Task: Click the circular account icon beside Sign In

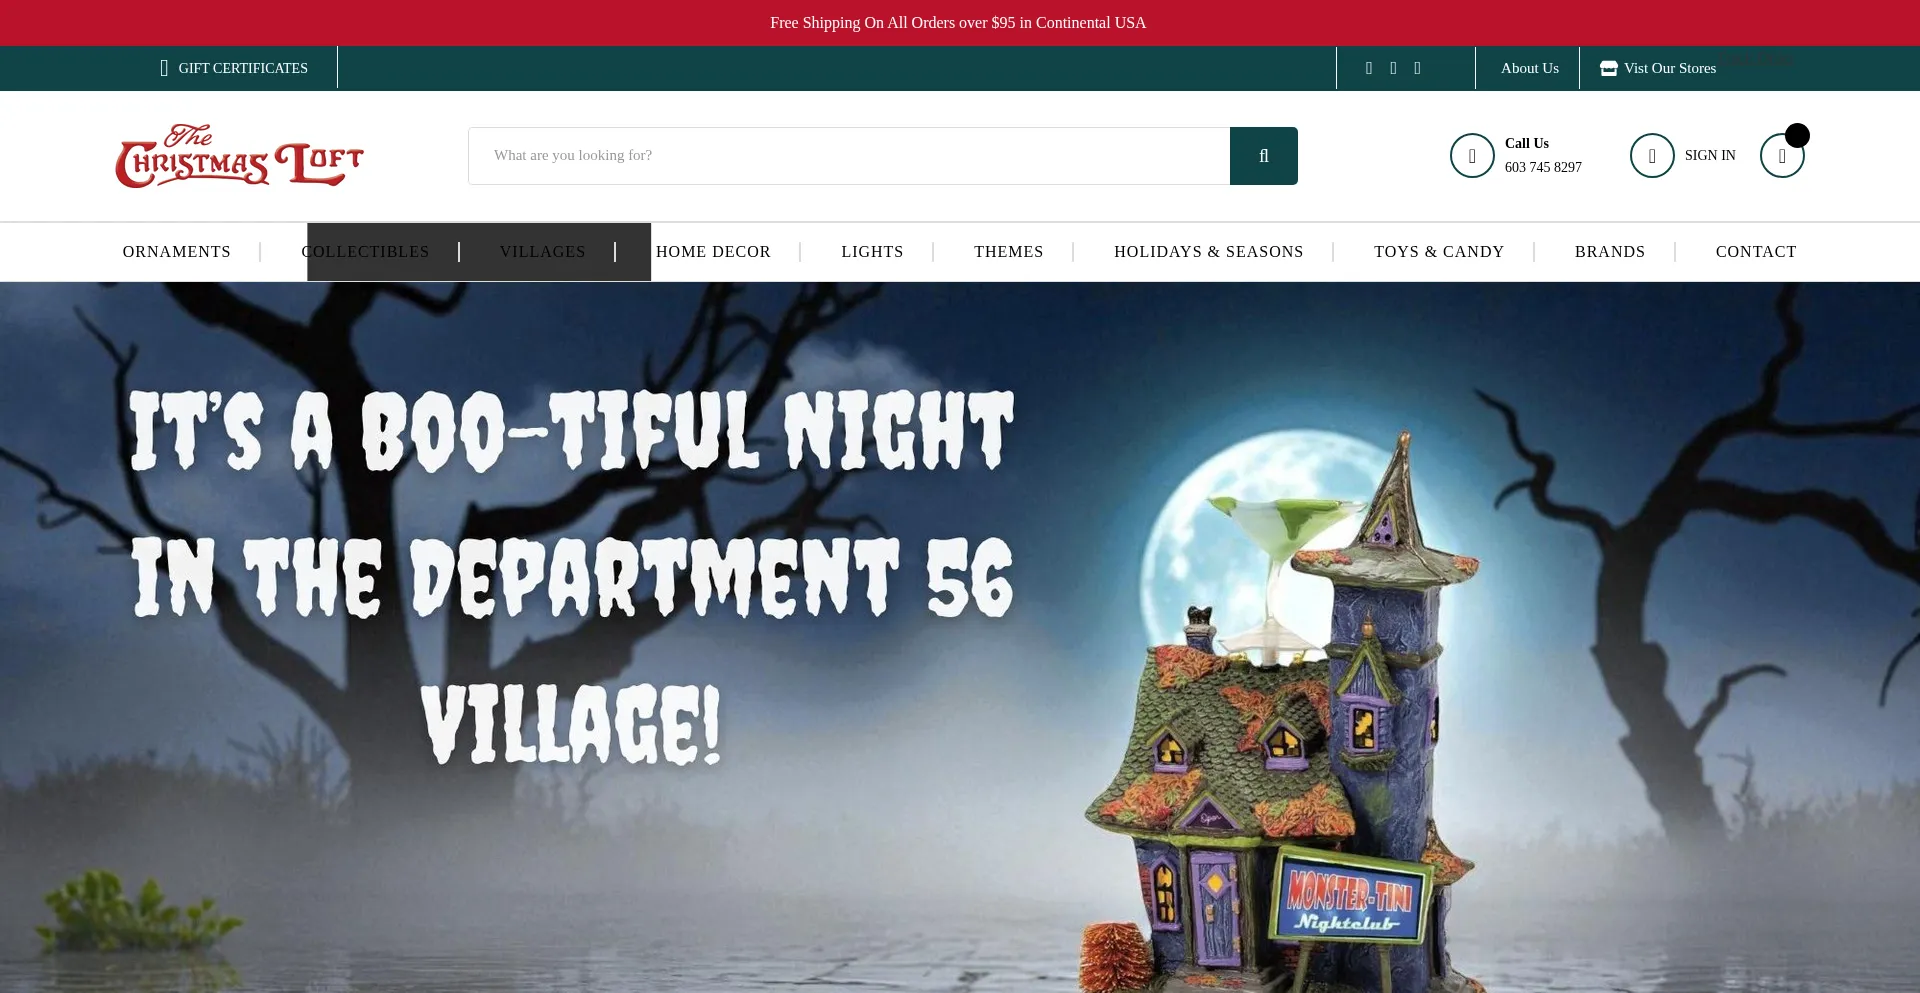Action: click(x=1651, y=156)
